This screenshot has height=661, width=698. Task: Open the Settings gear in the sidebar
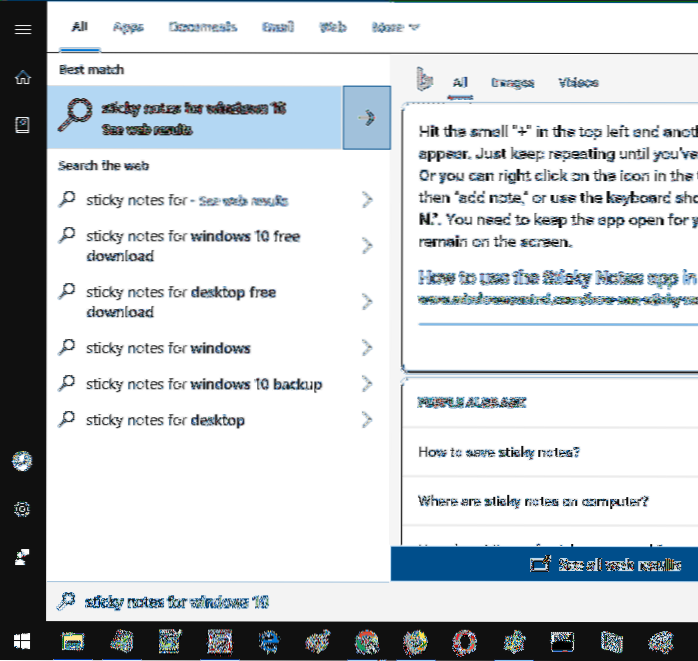click(x=22, y=509)
